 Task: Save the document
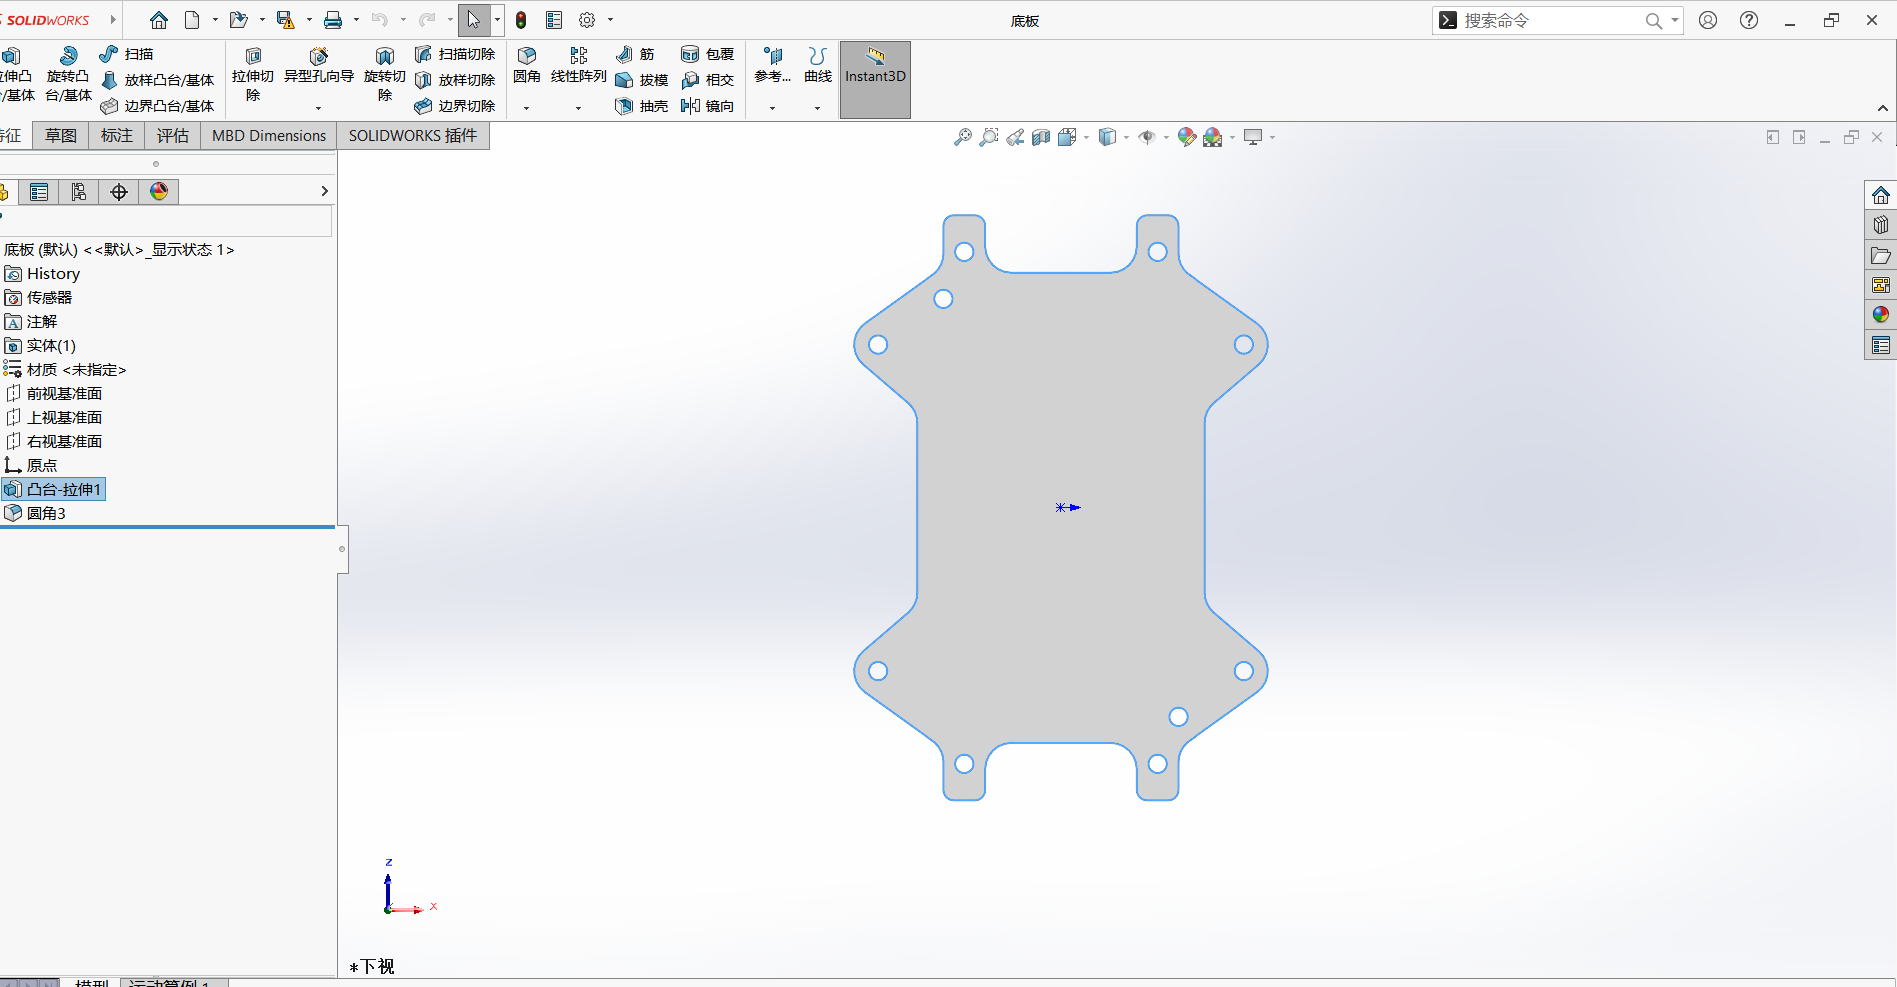(285, 20)
